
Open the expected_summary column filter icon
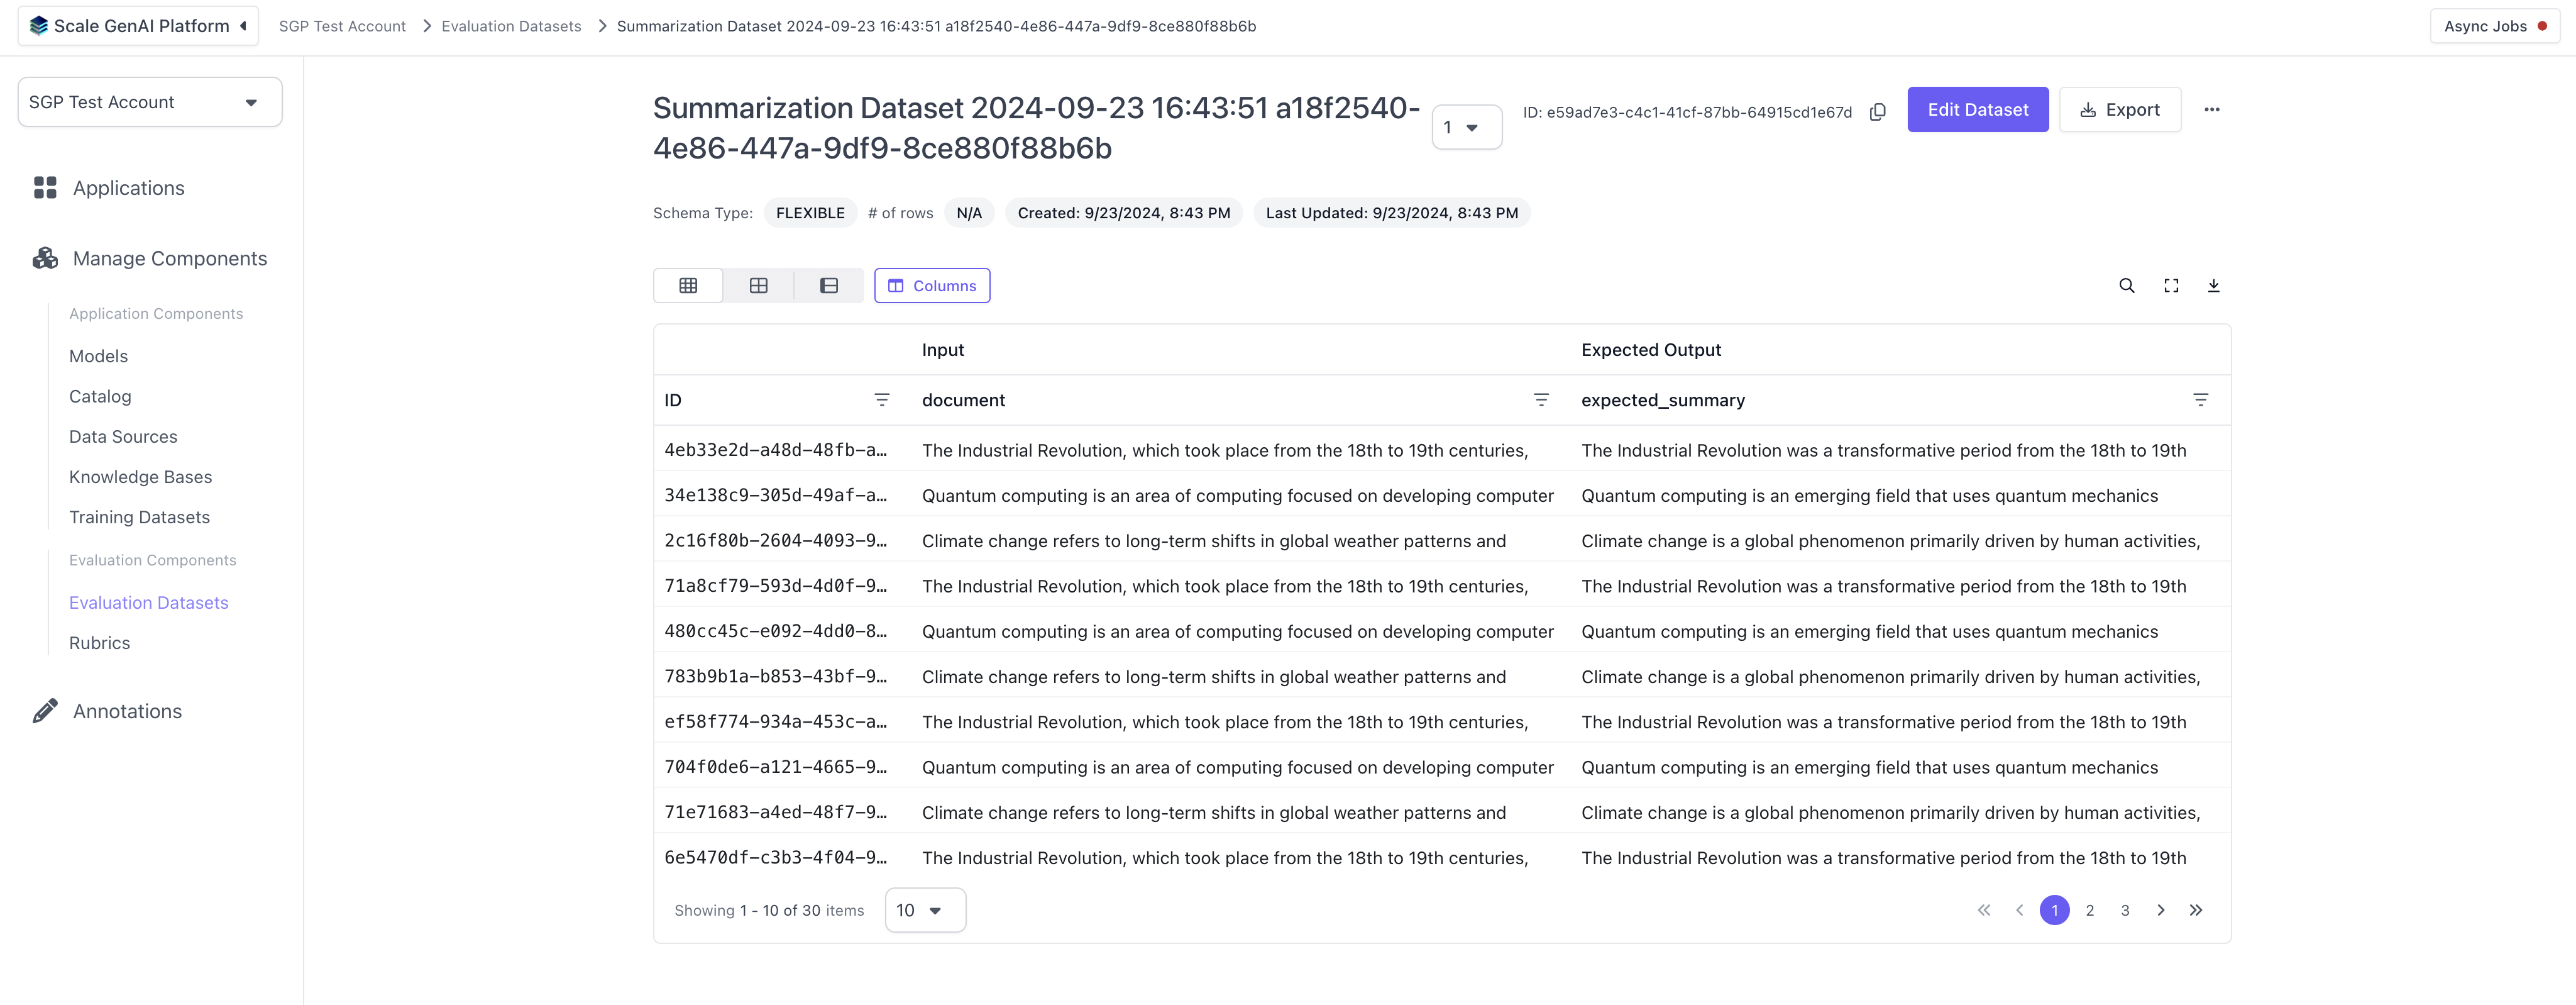point(2200,400)
